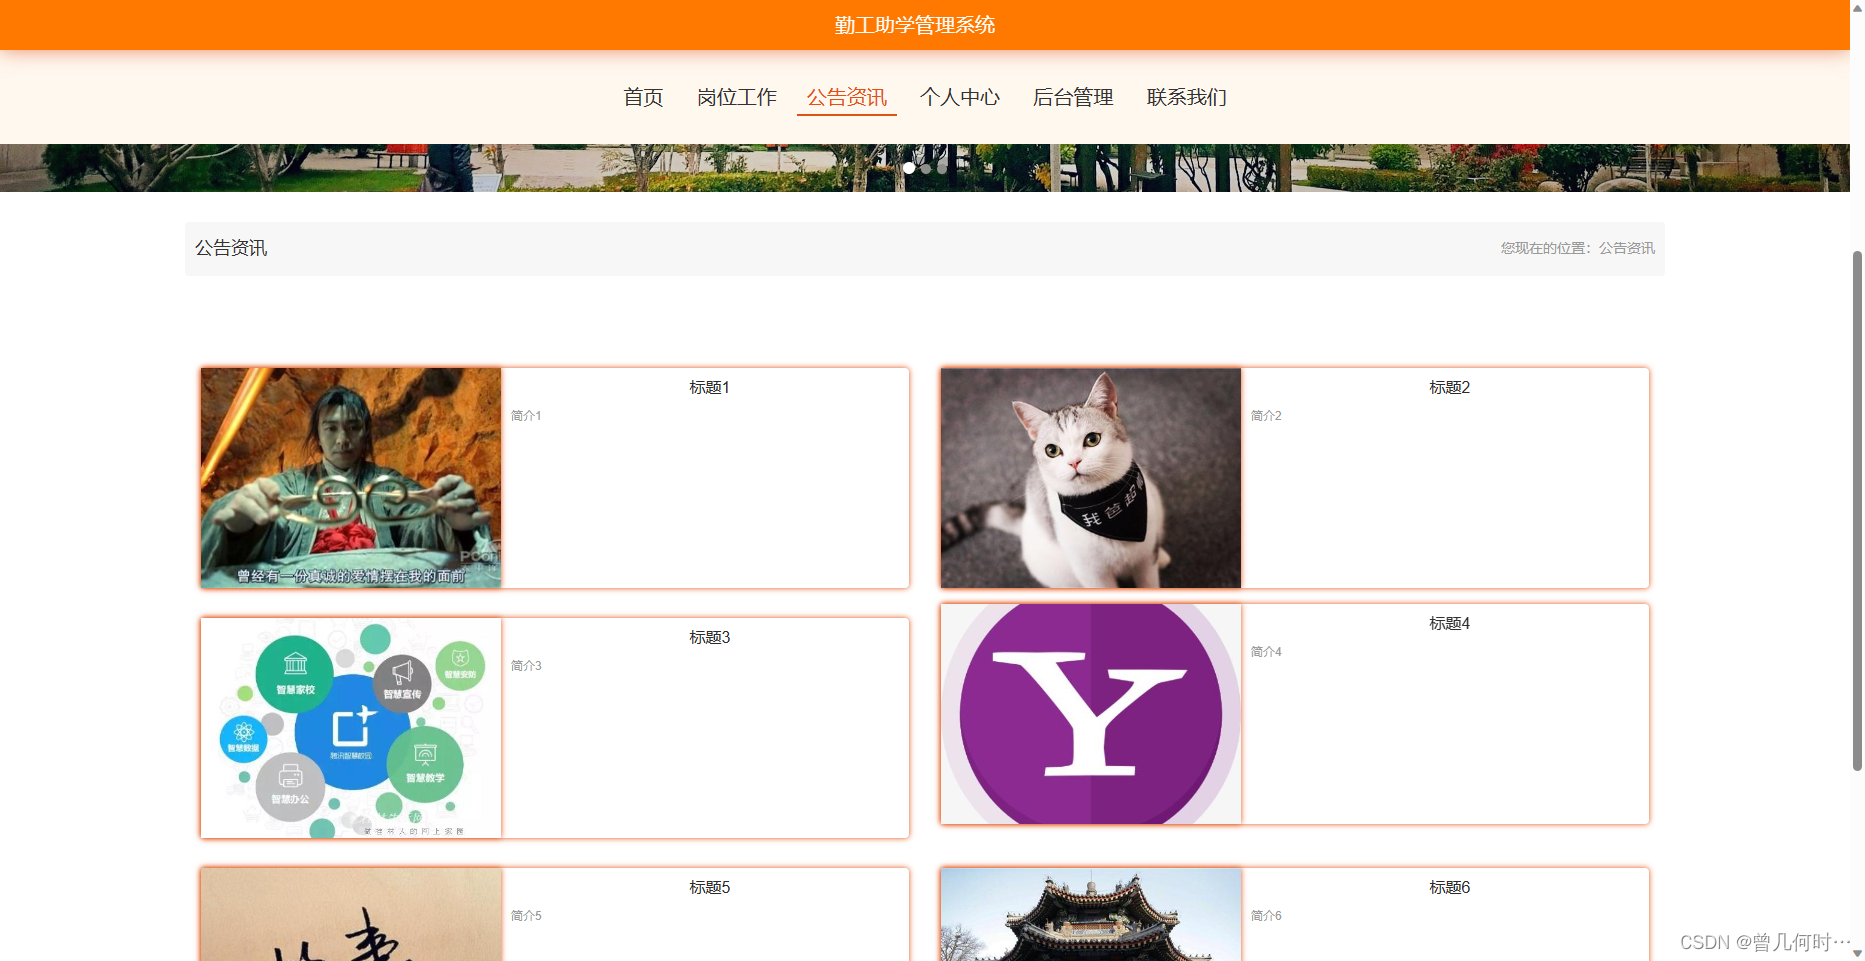Select the second carousel indicator dot
1865x961 pixels.
coord(926,168)
